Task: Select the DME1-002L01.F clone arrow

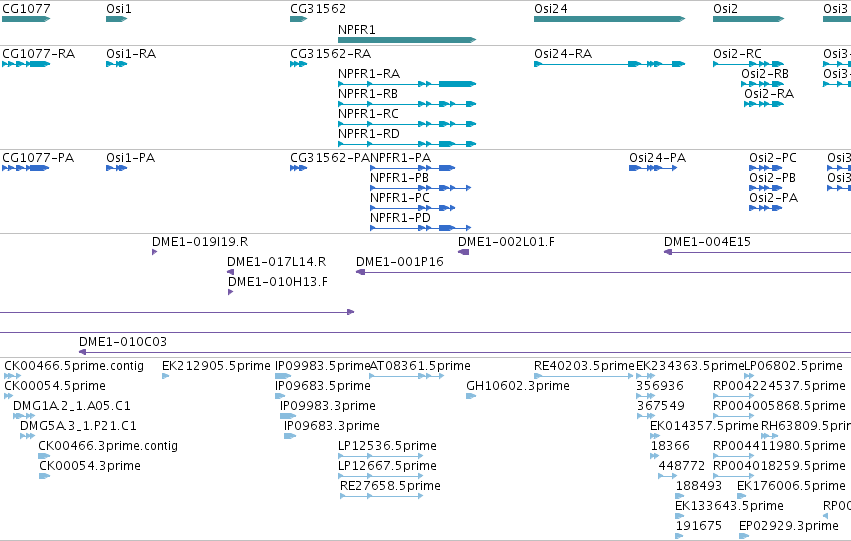Action: tap(463, 252)
